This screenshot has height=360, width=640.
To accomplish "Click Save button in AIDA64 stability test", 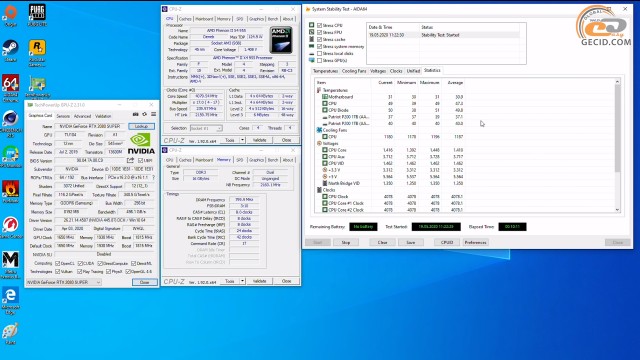I will click(x=411, y=242).
